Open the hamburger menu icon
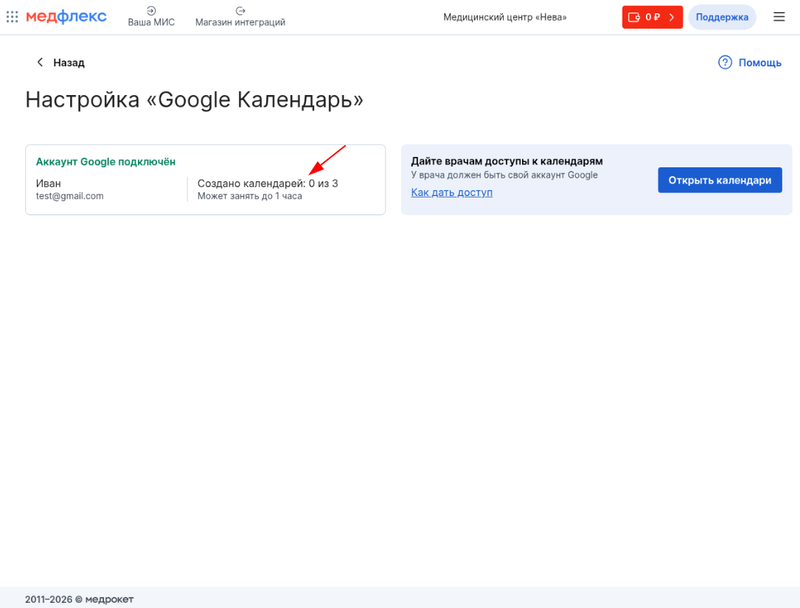This screenshot has width=800, height=608. click(779, 17)
